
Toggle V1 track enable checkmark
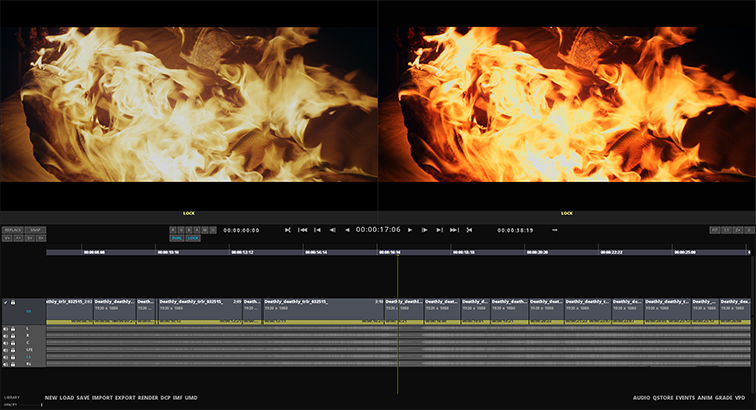tap(6, 302)
